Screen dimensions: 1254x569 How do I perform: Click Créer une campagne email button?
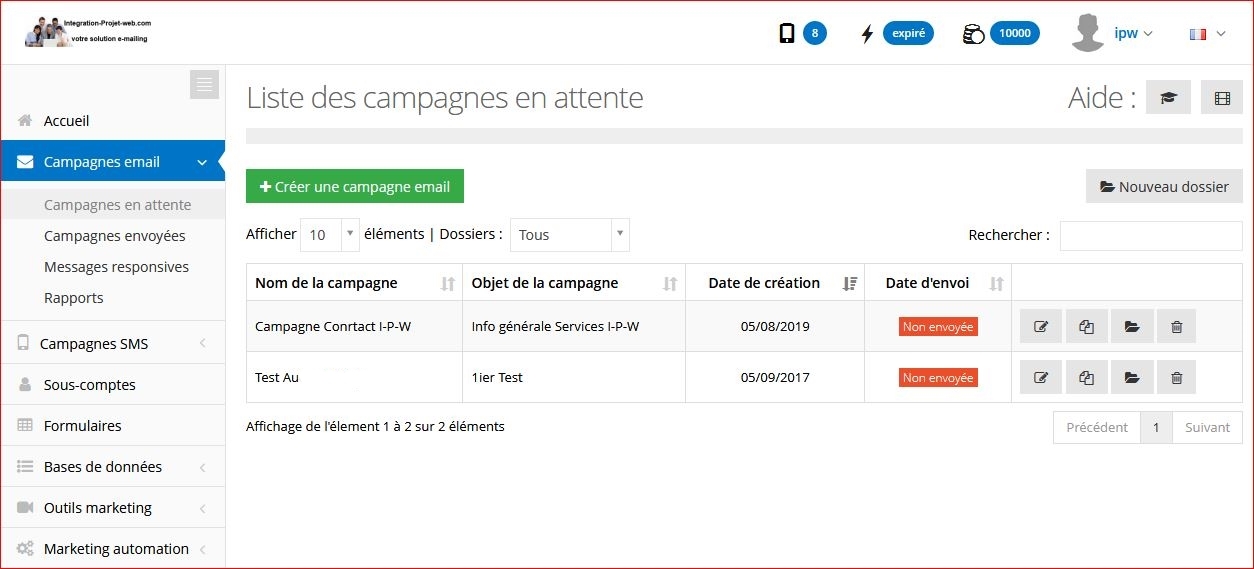coord(355,186)
